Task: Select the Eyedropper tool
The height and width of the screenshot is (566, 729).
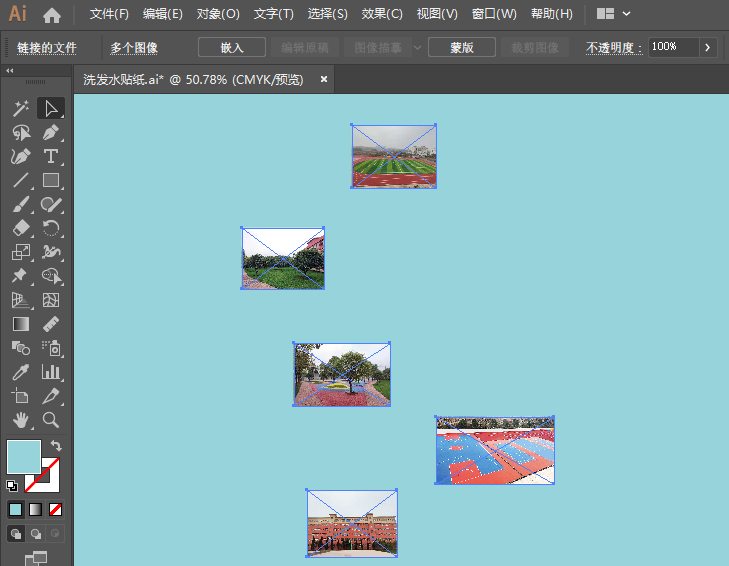Action: point(20,372)
